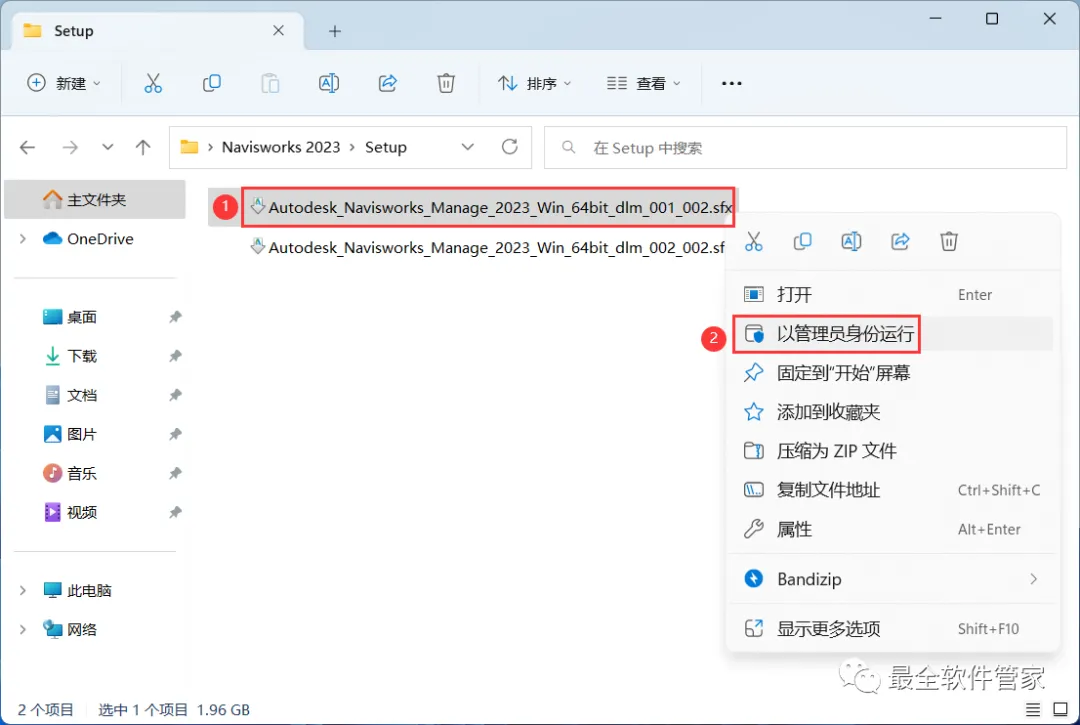Go forward with the Forward arrow
The height and width of the screenshot is (725, 1080).
70,147
